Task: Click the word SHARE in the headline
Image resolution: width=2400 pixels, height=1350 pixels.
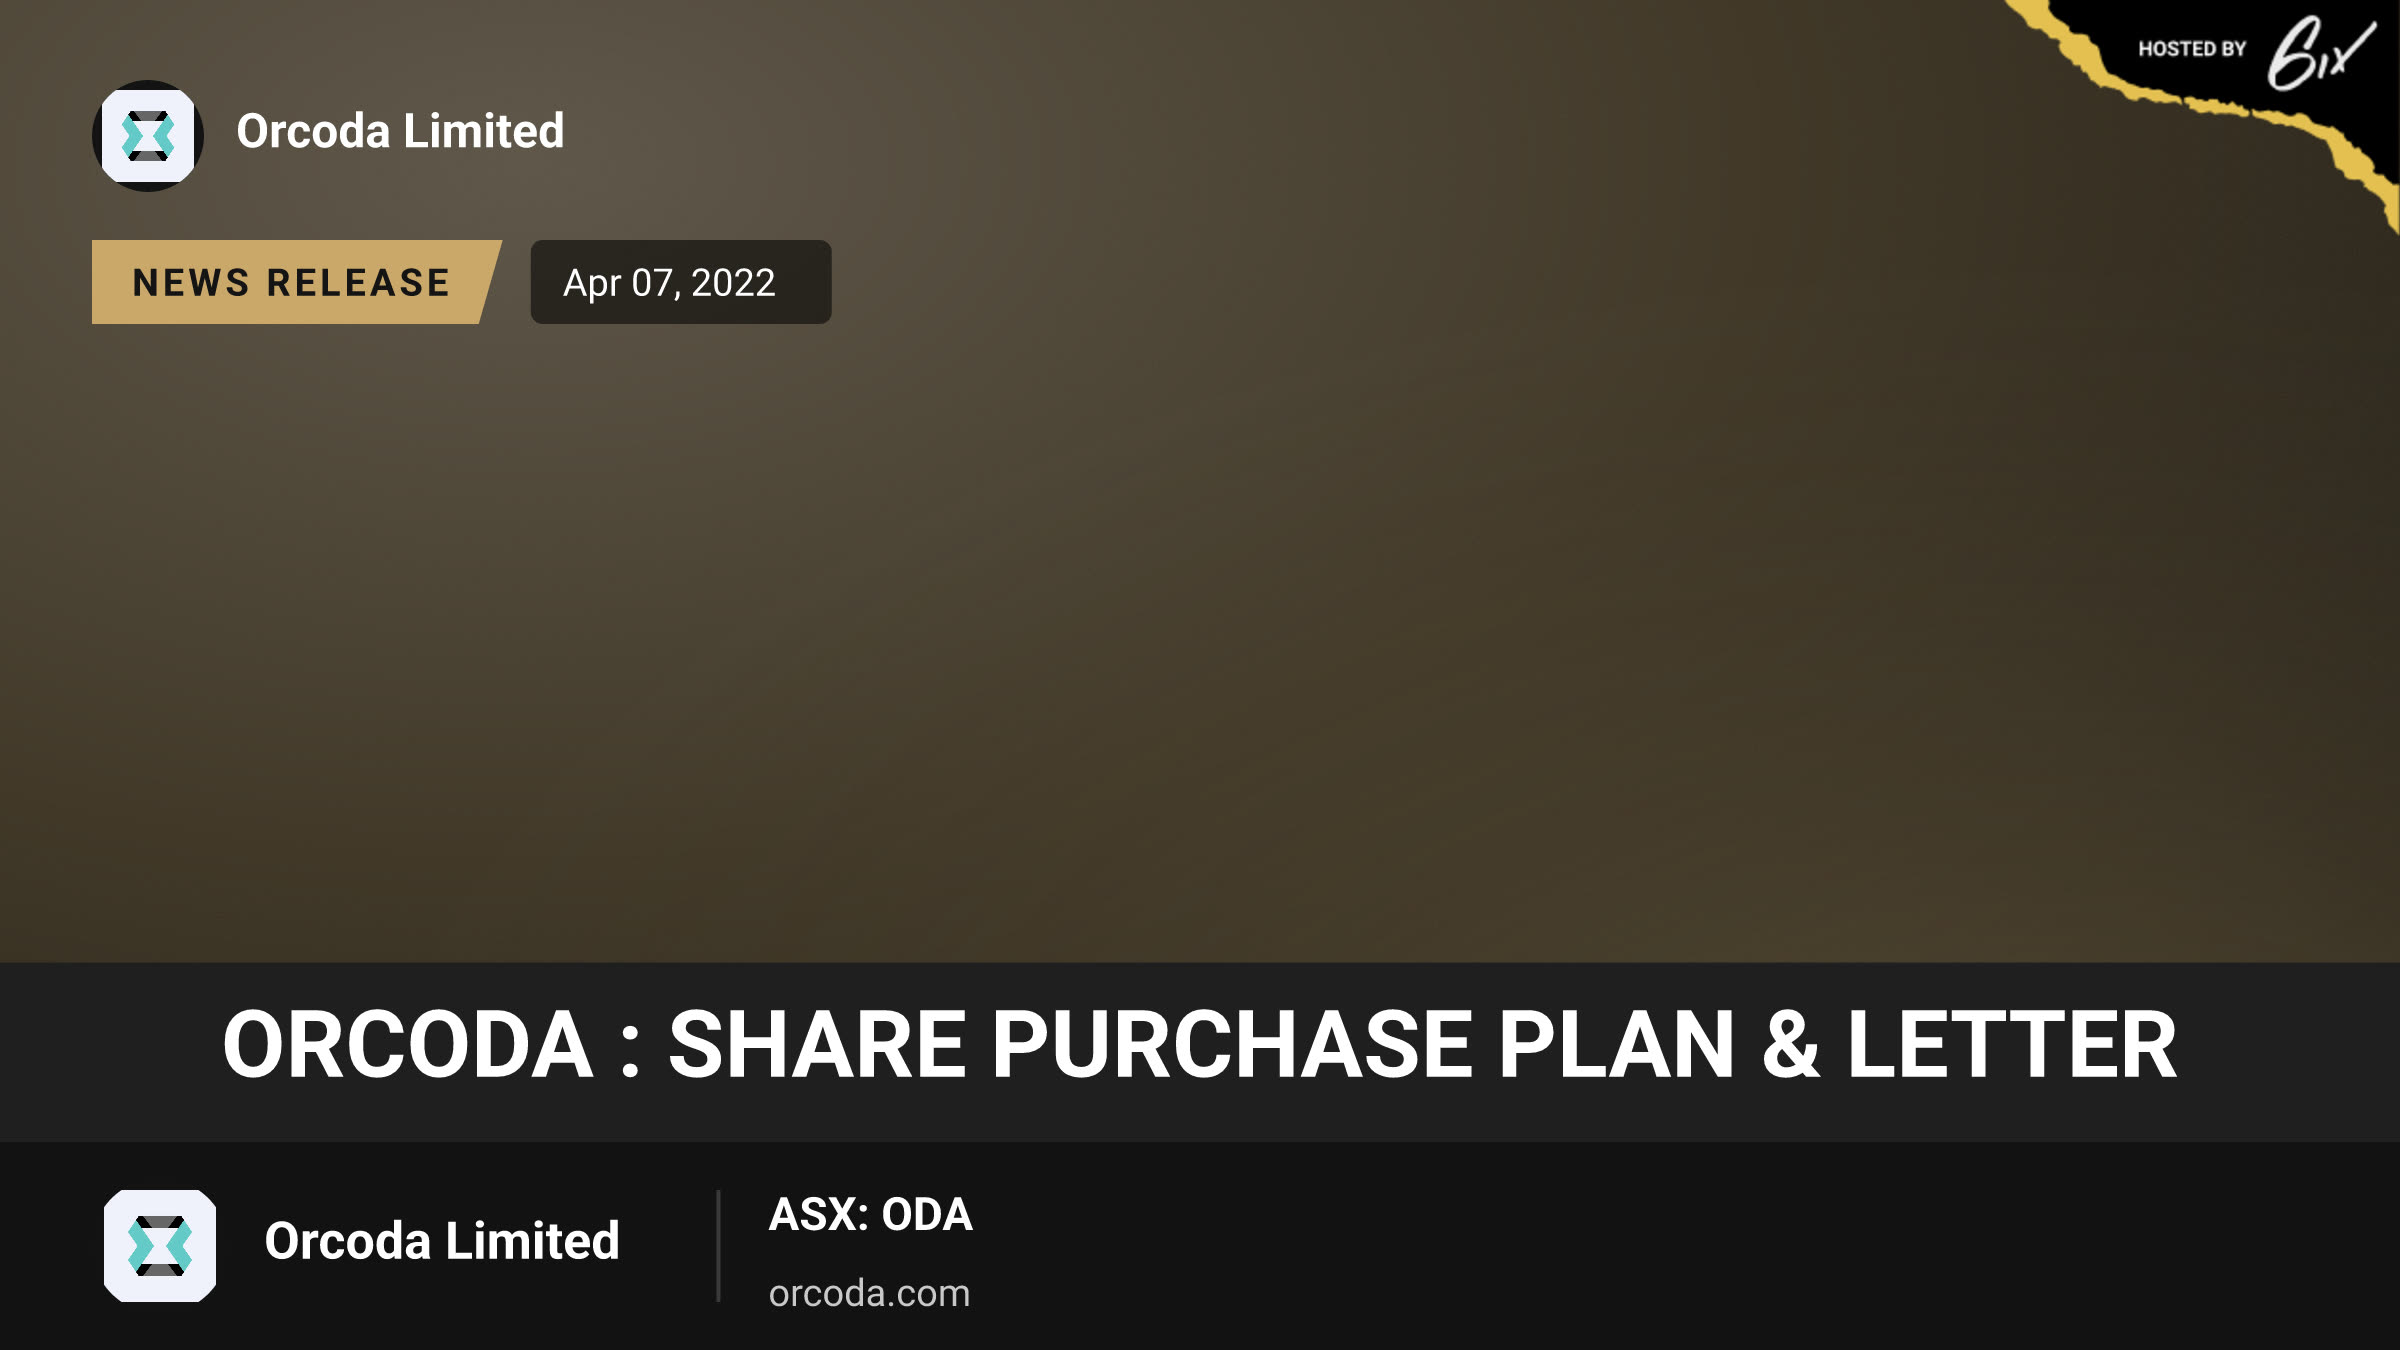Action: (817, 1045)
